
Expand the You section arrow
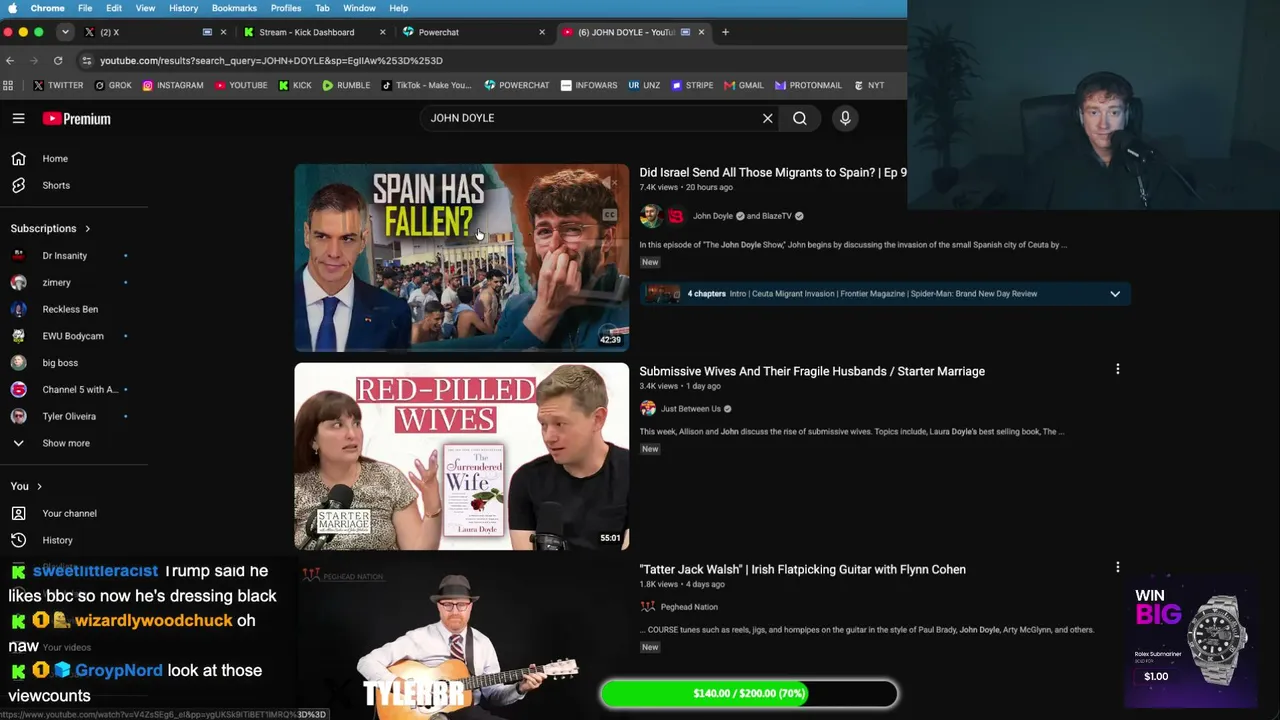coord(39,487)
